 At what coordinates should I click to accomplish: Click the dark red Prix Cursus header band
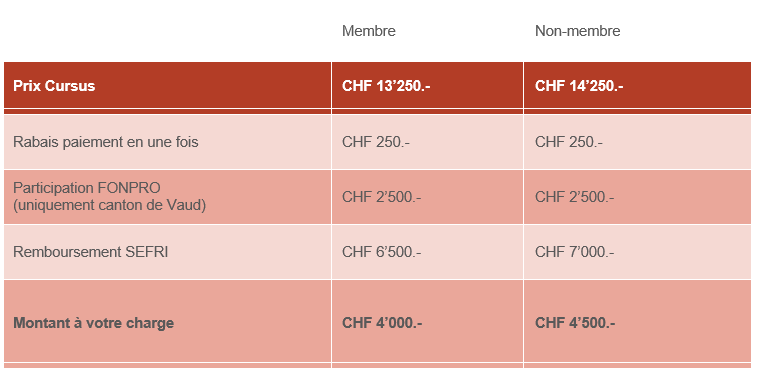click(x=377, y=85)
